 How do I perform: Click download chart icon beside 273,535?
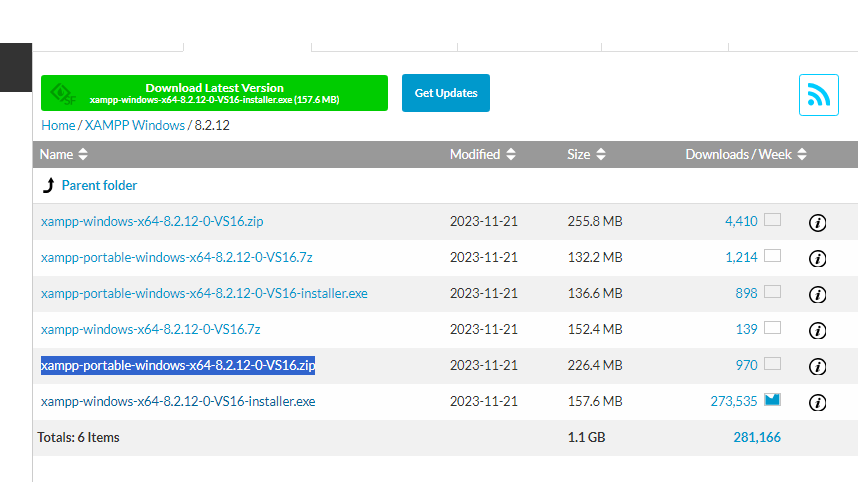pos(773,400)
